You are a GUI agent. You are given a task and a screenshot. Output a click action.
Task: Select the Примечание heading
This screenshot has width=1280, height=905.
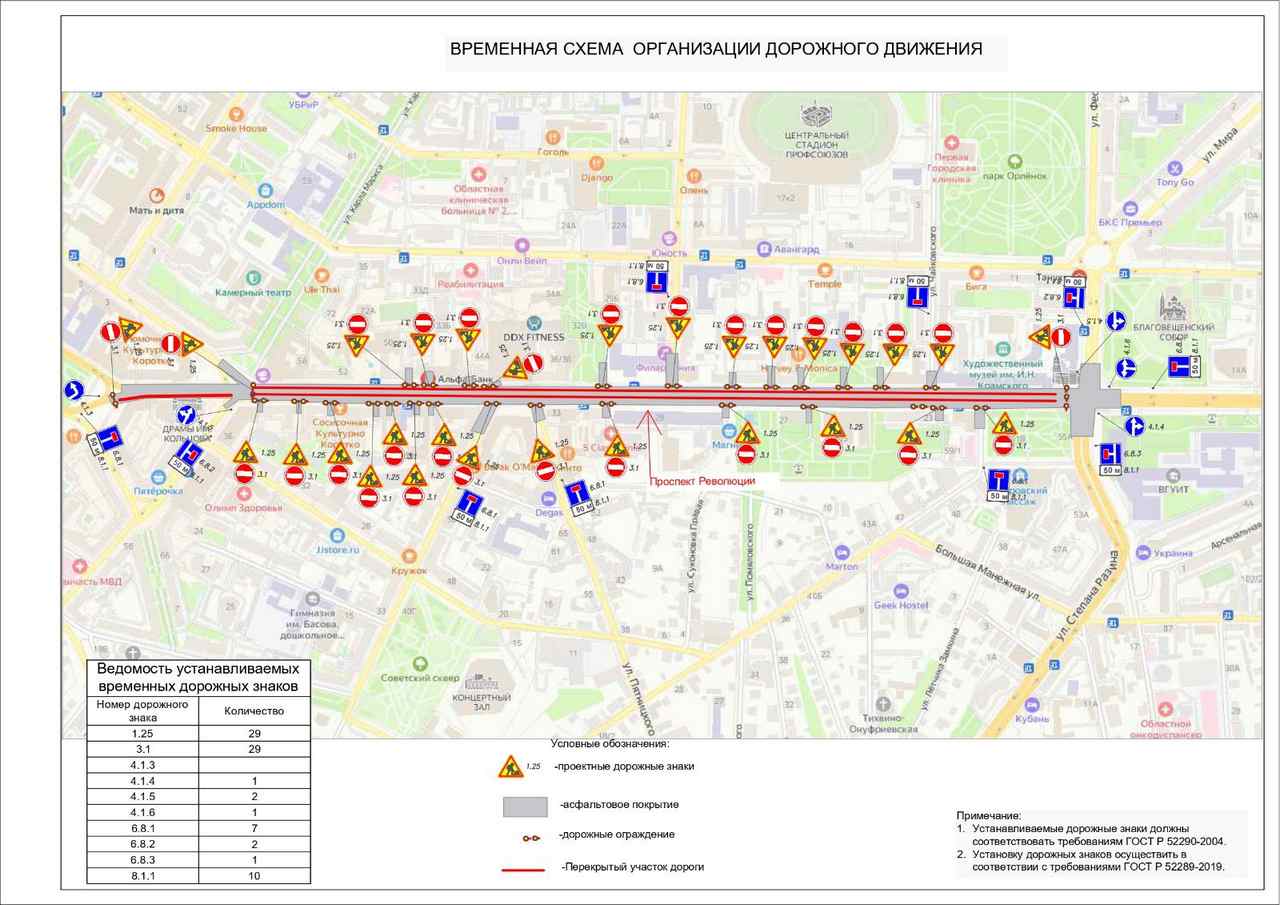point(989,817)
